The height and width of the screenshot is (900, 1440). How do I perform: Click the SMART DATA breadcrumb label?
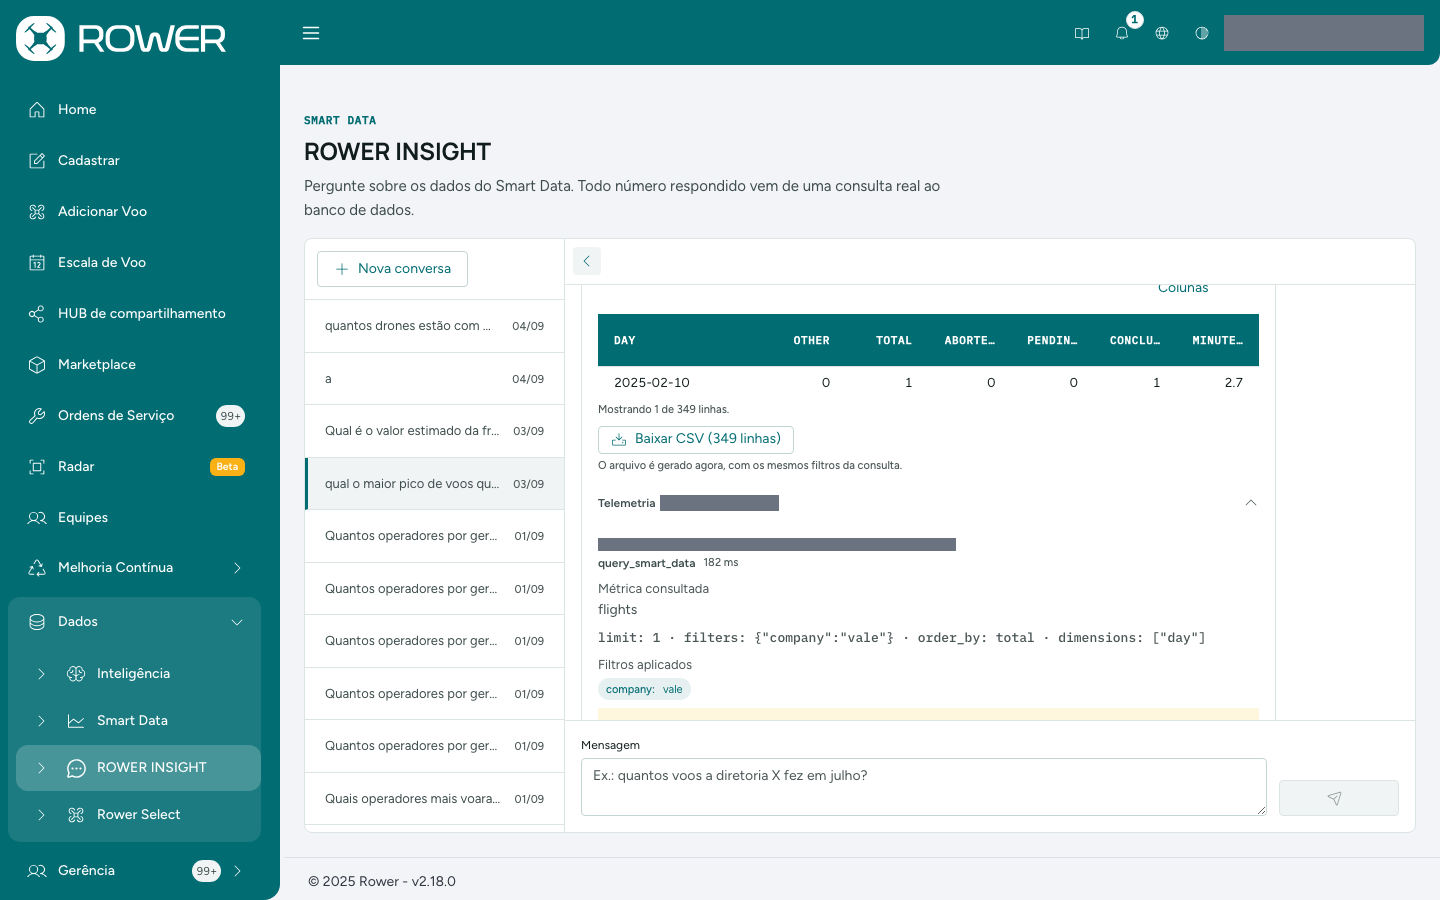pos(340,120)
